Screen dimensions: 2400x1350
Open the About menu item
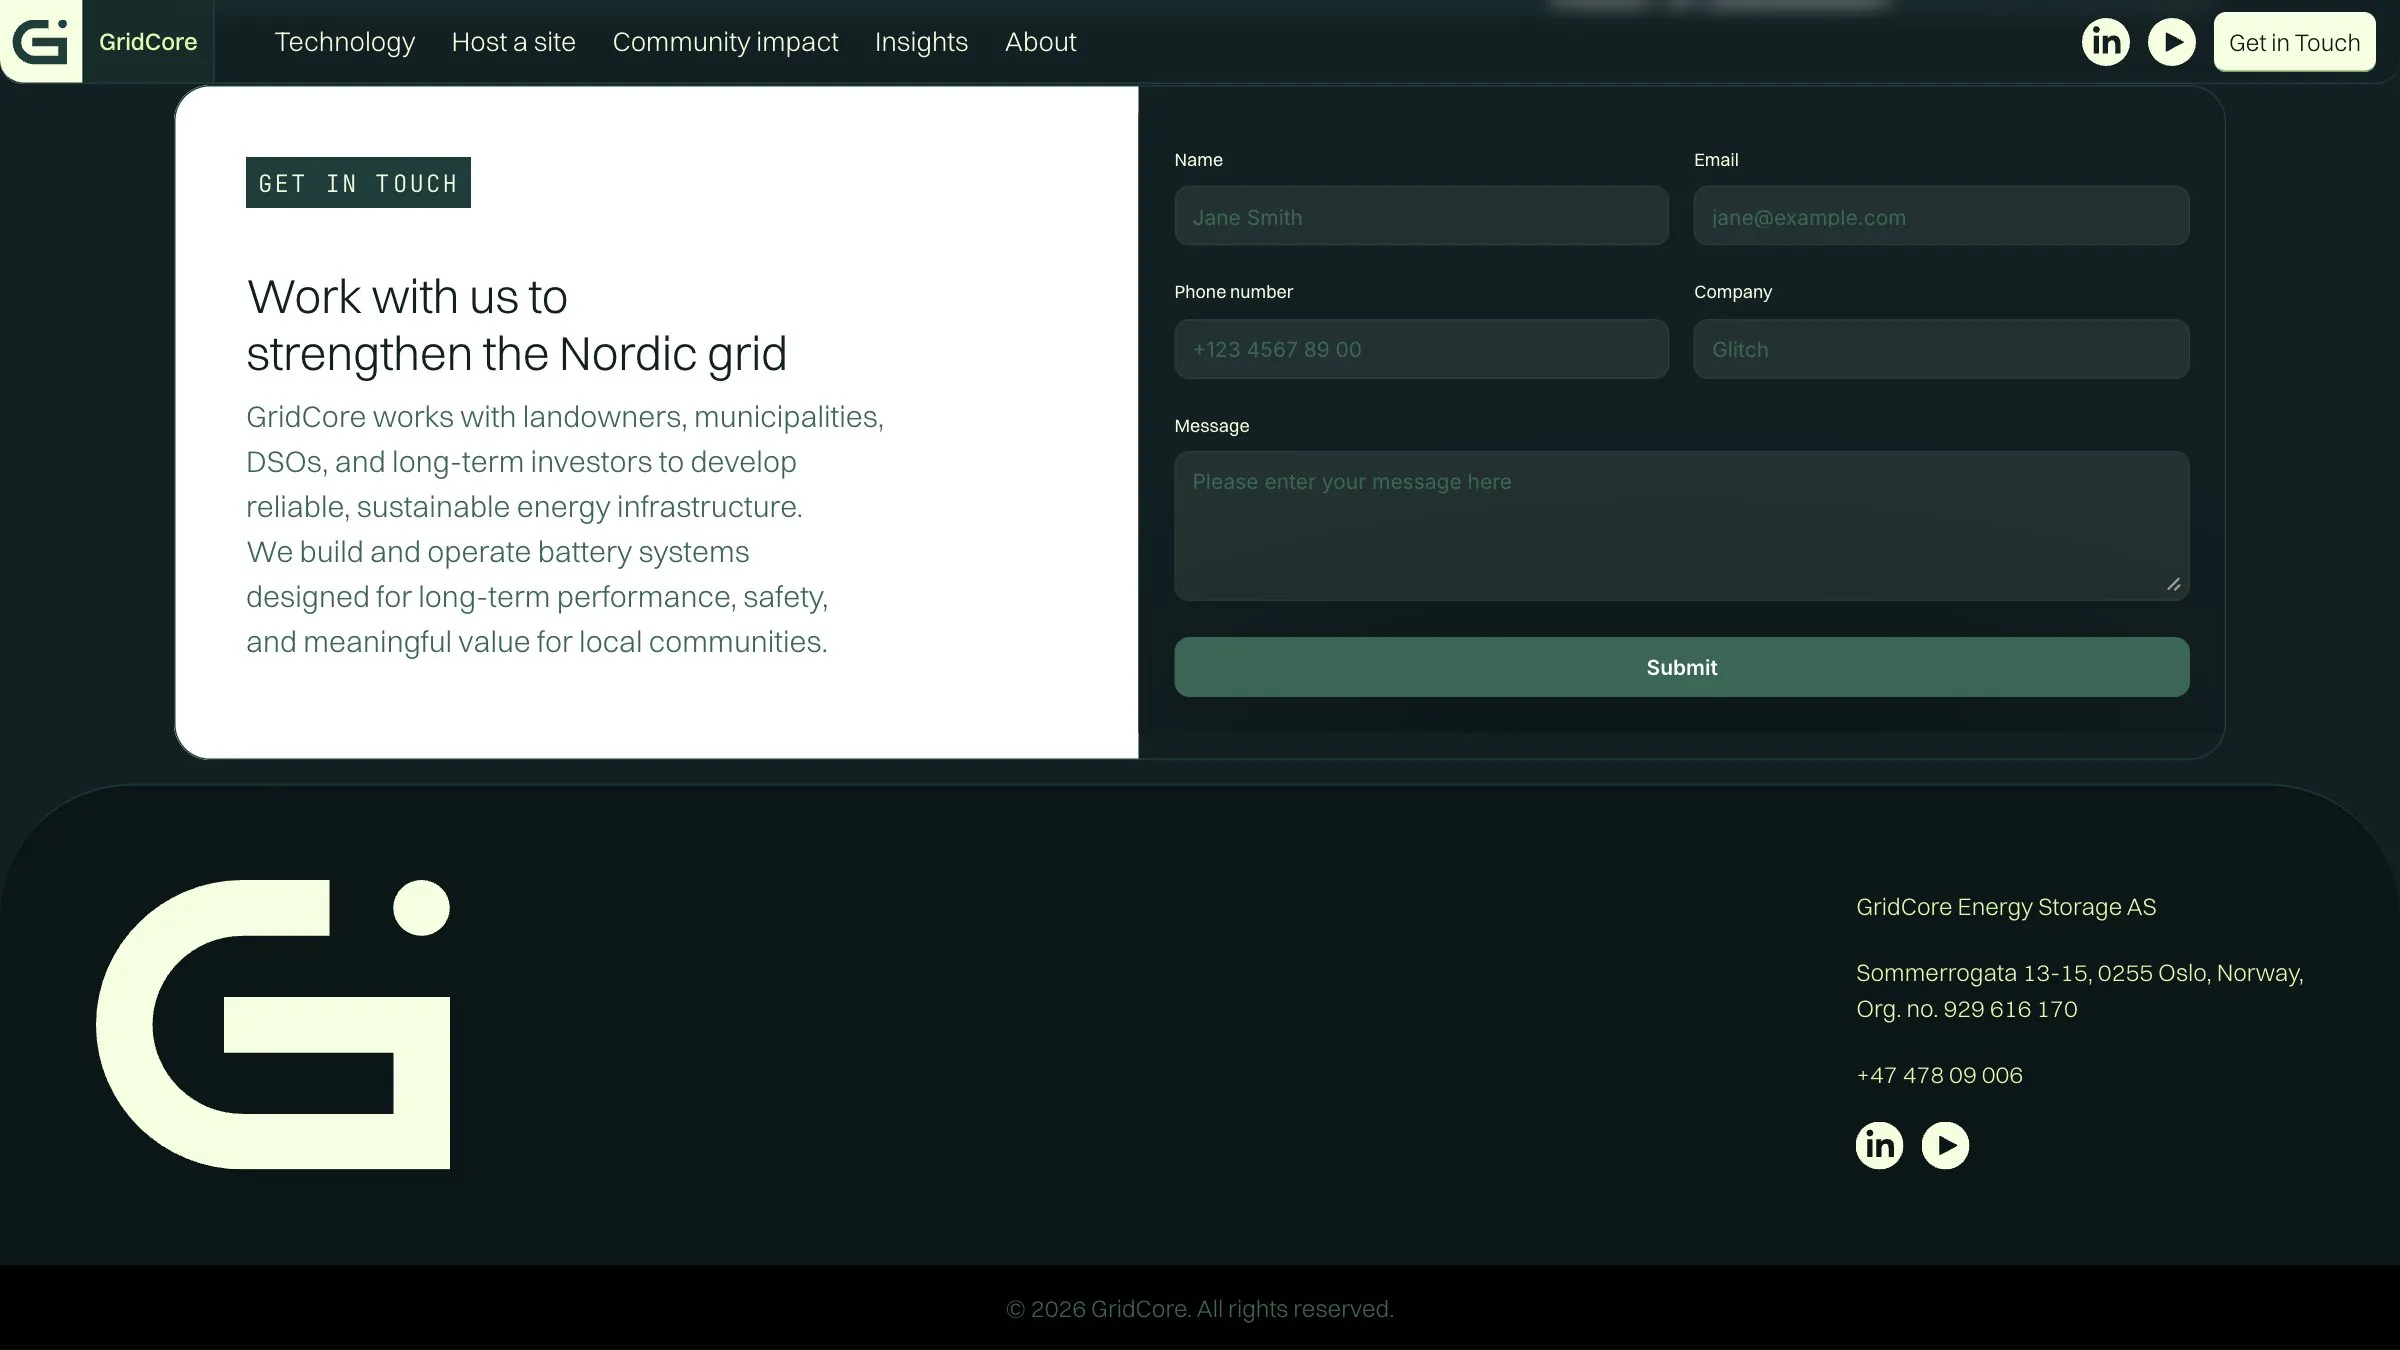[1040, 42]
